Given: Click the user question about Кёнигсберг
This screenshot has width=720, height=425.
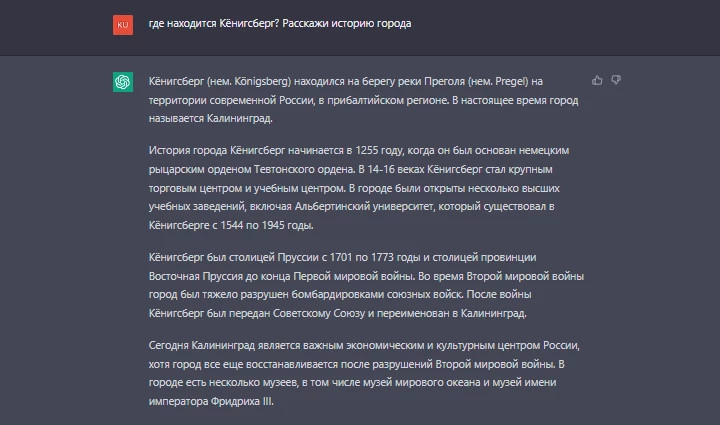Looking at the screenshot, I should [280, 23].
